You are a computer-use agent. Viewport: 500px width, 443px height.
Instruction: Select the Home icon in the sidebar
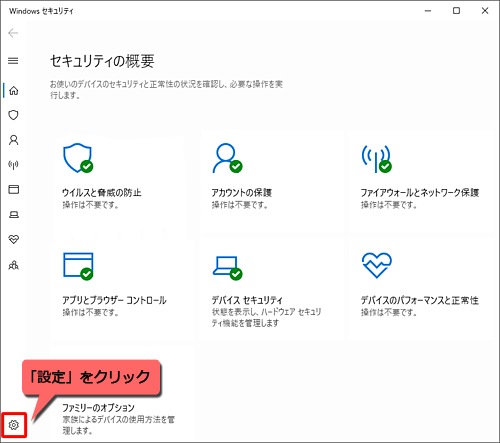(x=14, y=90)
